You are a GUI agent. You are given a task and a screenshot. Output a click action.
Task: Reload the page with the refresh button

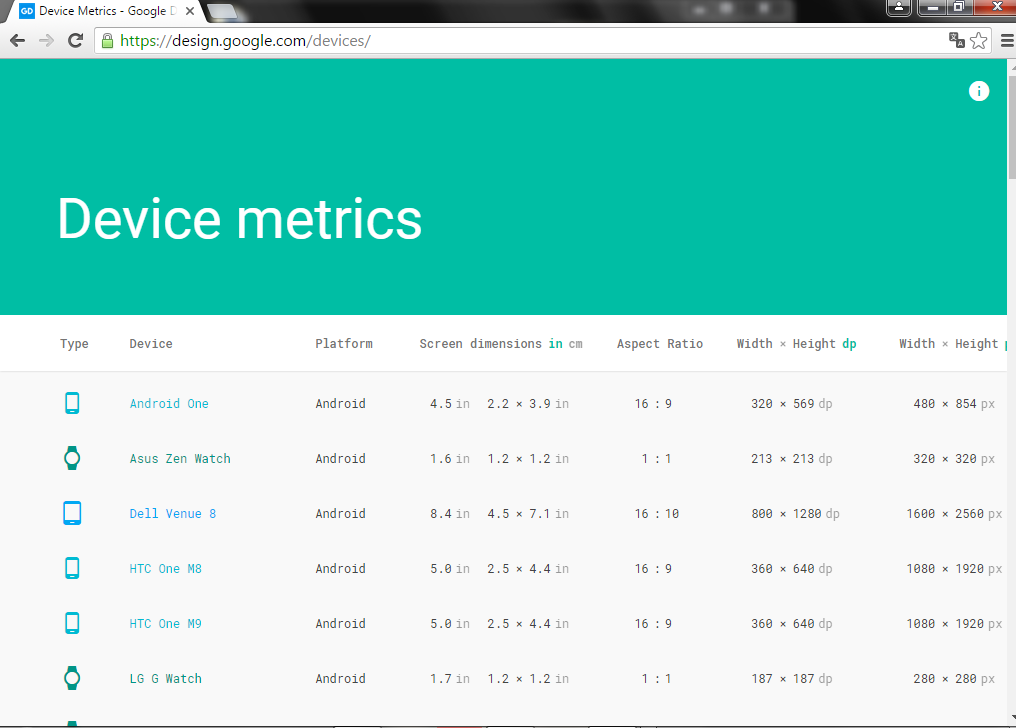coord(75,40)
